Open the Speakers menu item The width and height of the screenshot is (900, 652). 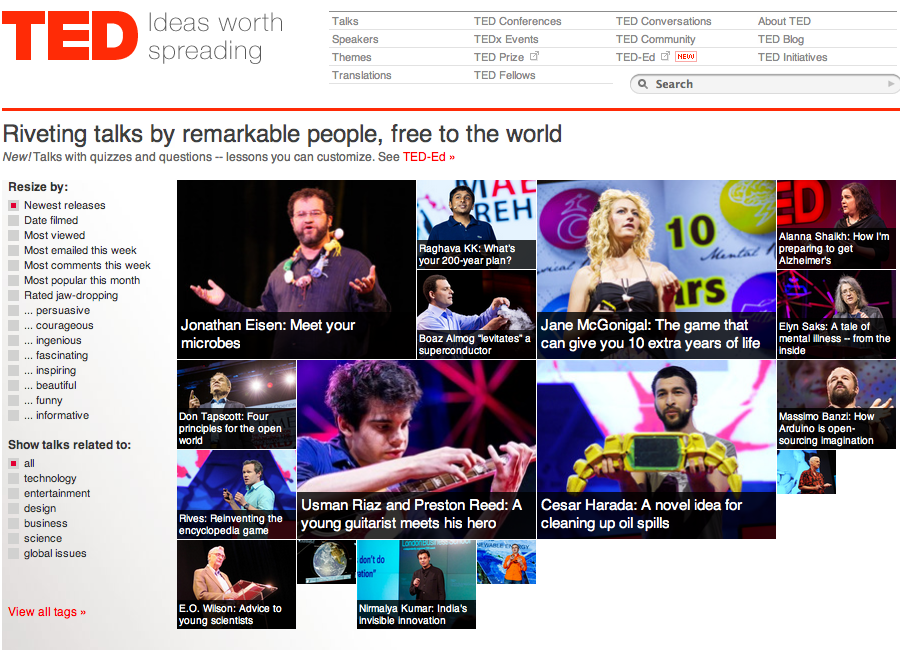(x=355, y=39)
